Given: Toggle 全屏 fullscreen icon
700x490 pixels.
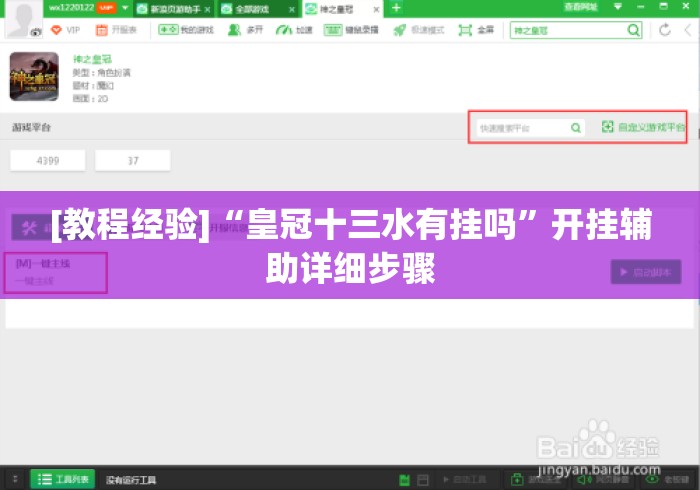Looking at the screenshot, I should tap(465, 30).
